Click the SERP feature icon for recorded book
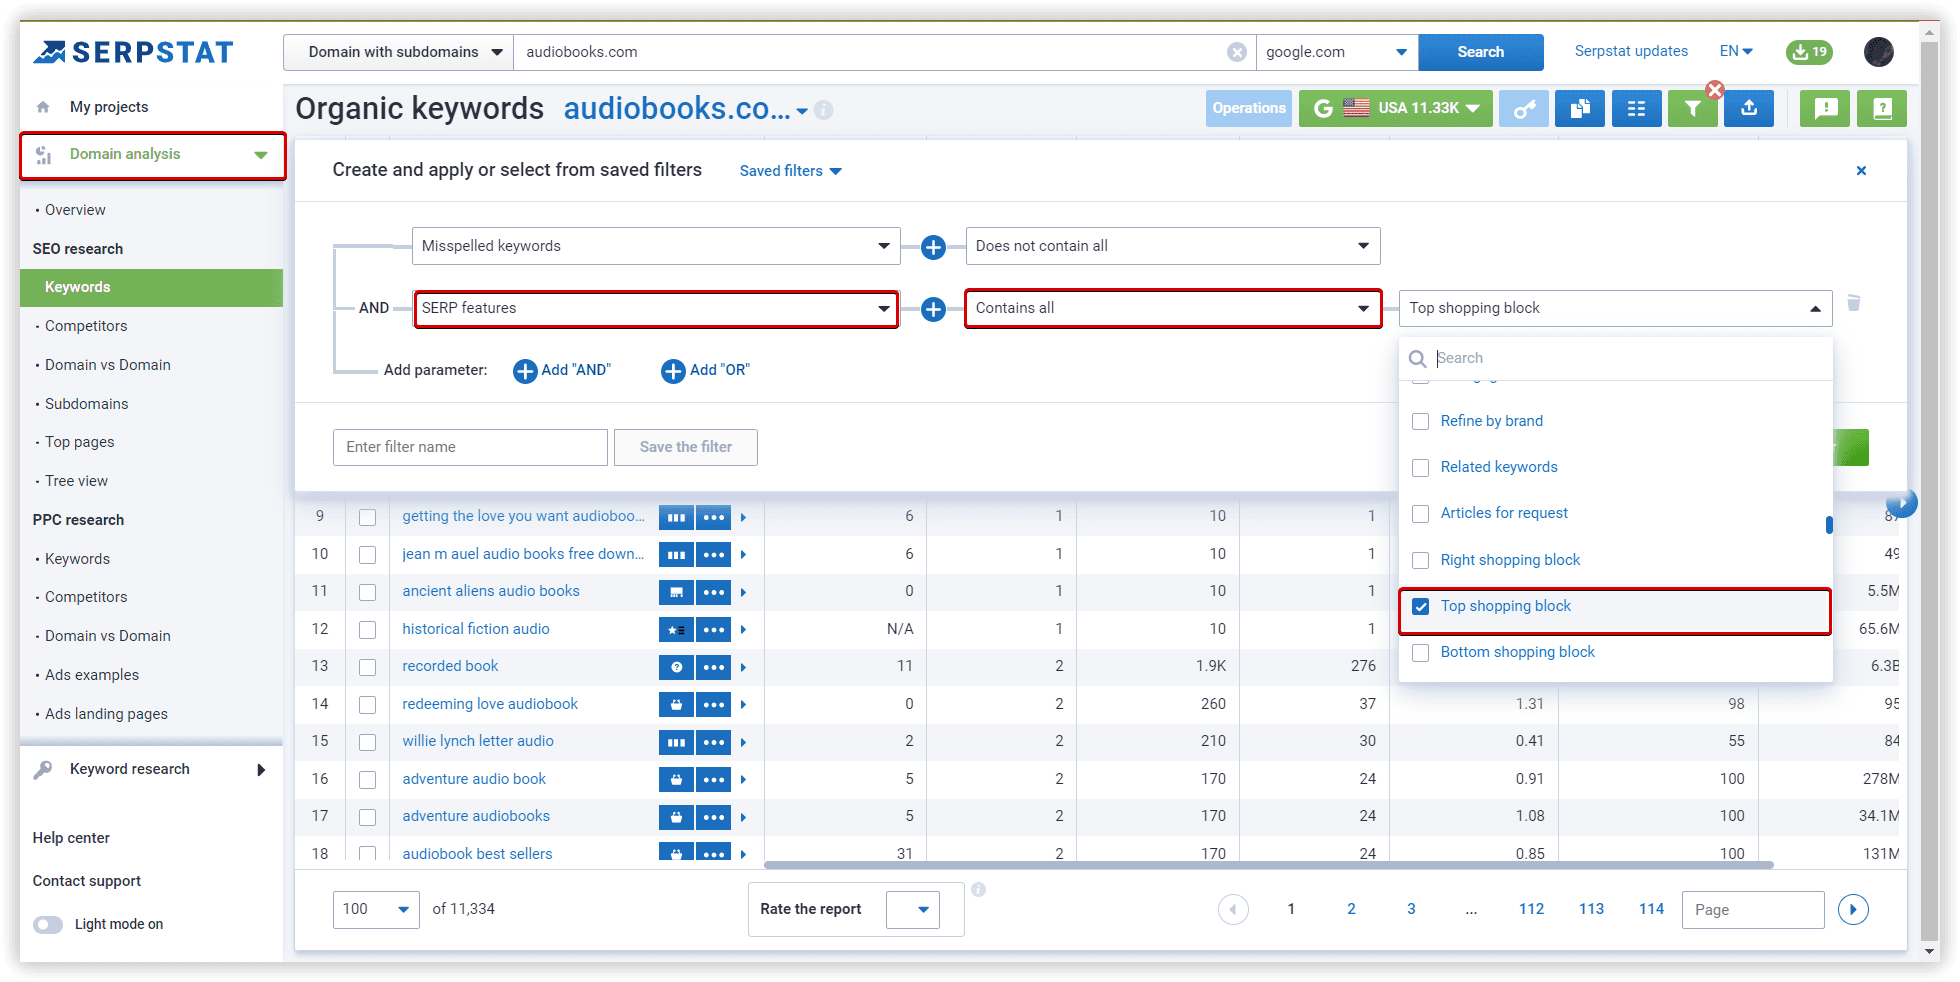The height and width of the screenshot is (982, 1960). pos(676,667)
